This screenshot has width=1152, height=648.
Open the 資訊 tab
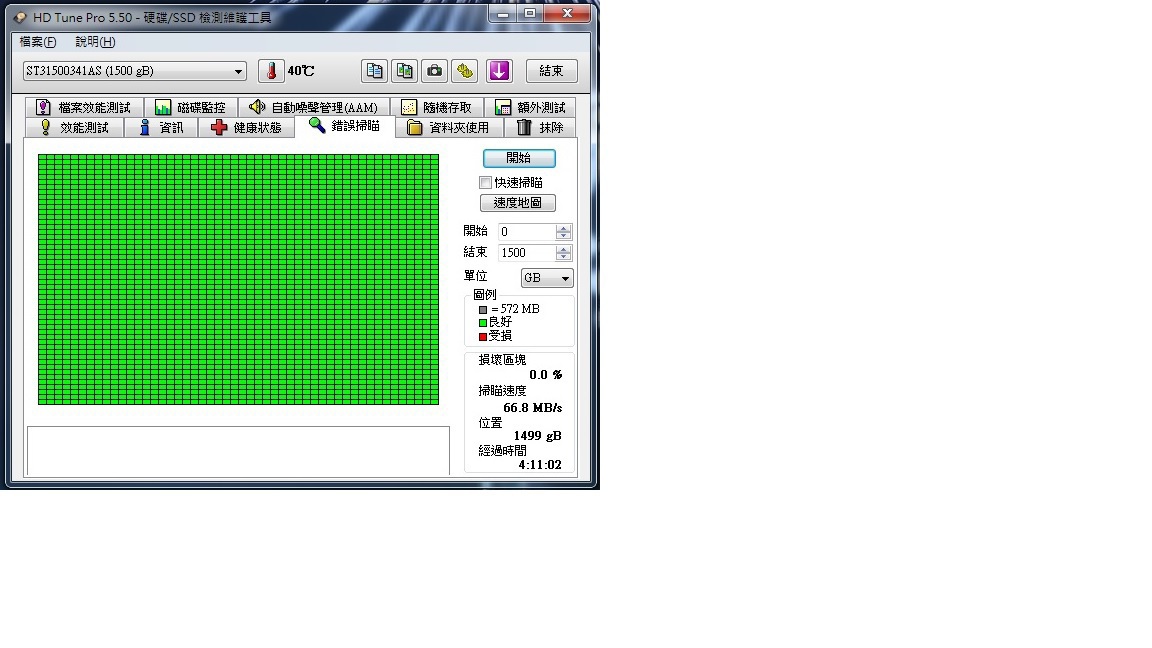point(162,128)
